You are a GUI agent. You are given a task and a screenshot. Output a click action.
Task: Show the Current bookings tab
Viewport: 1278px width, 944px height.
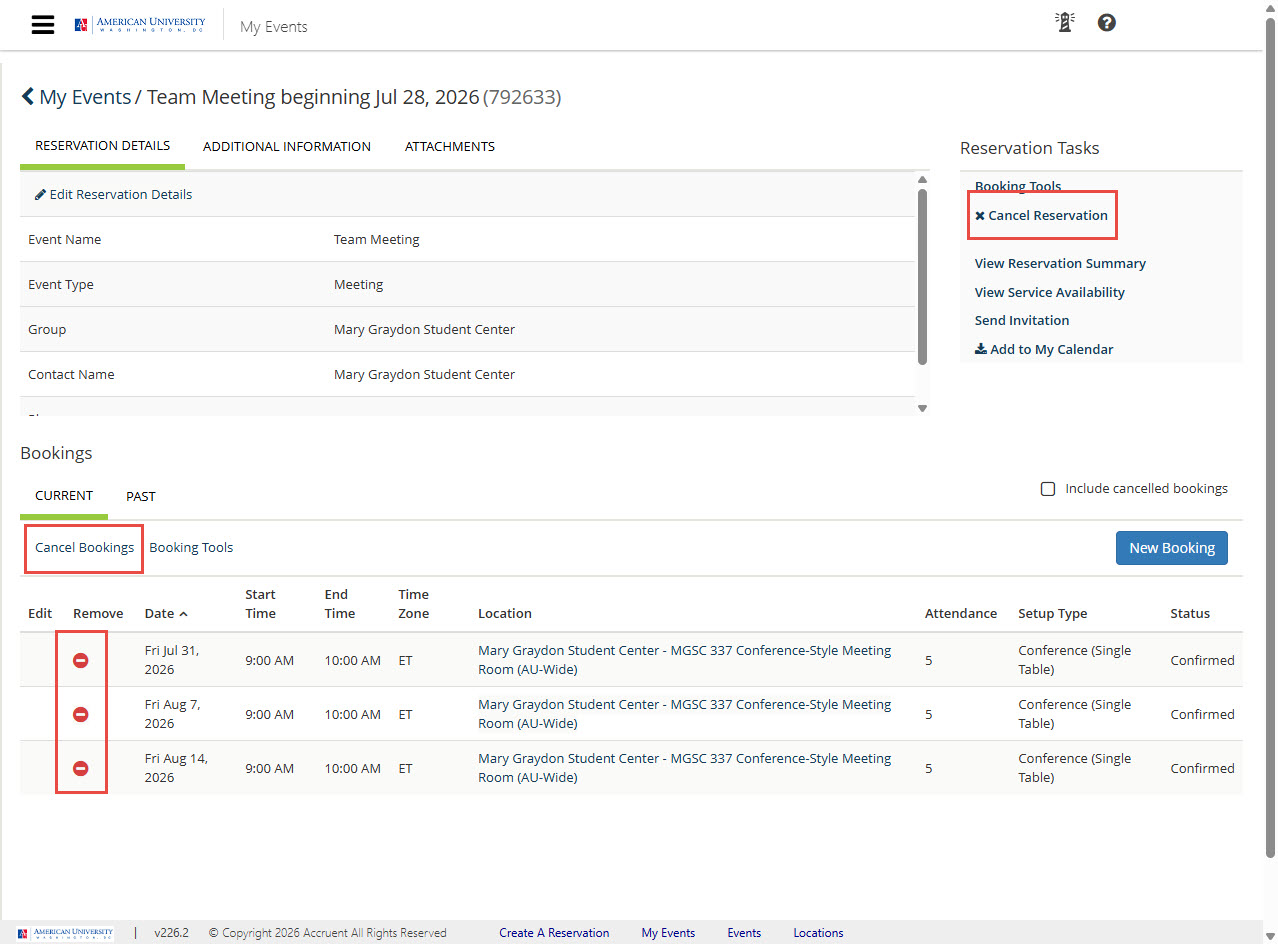(x=64, y=495)
